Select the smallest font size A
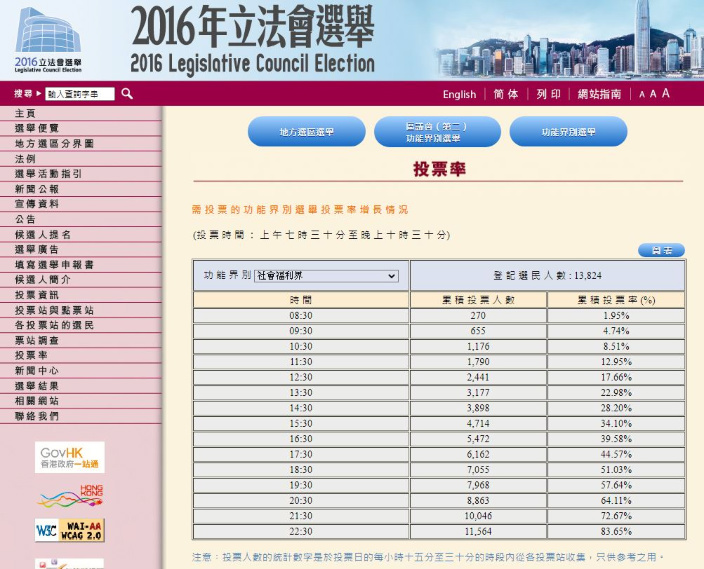The image size is (704, 569). (642, 94)
